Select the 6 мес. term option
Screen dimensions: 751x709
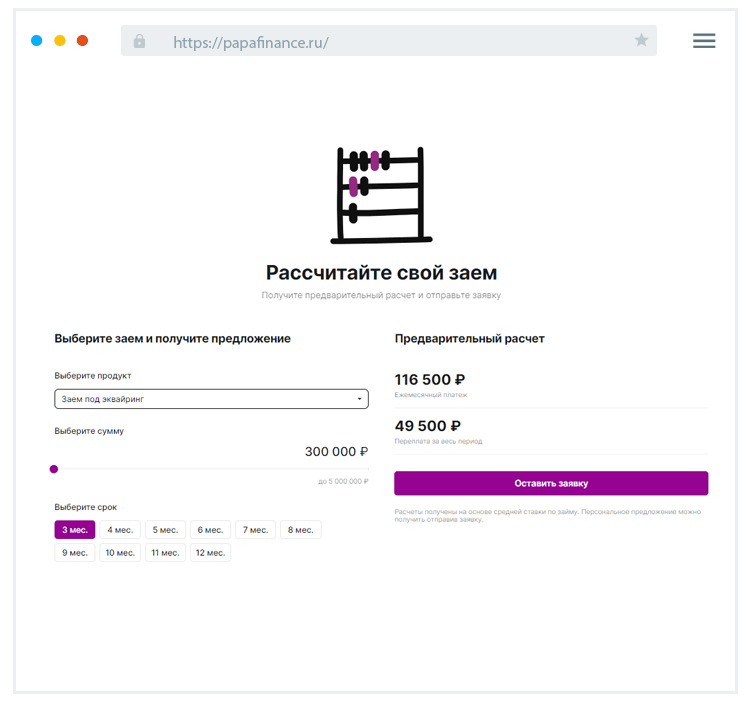(210, 530)
